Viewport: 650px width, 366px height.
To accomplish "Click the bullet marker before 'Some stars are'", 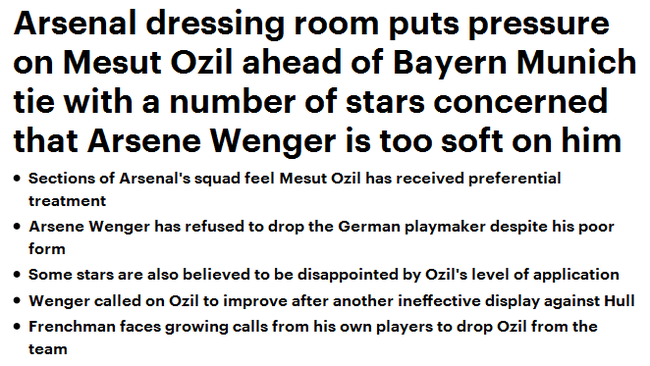I will pos(17,275).
